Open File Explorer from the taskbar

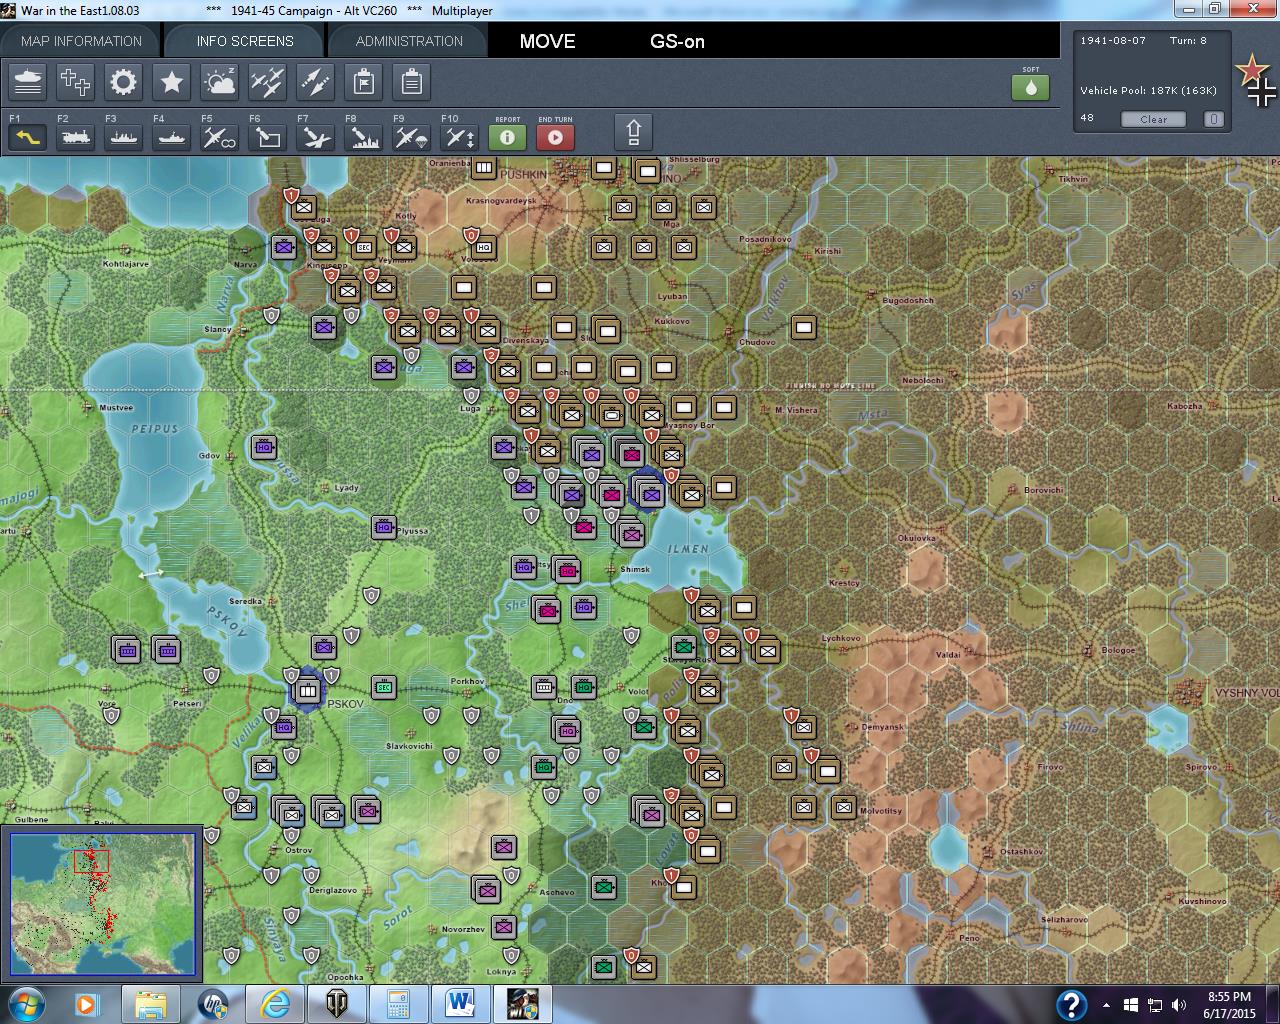click(x=150, y=1004)
